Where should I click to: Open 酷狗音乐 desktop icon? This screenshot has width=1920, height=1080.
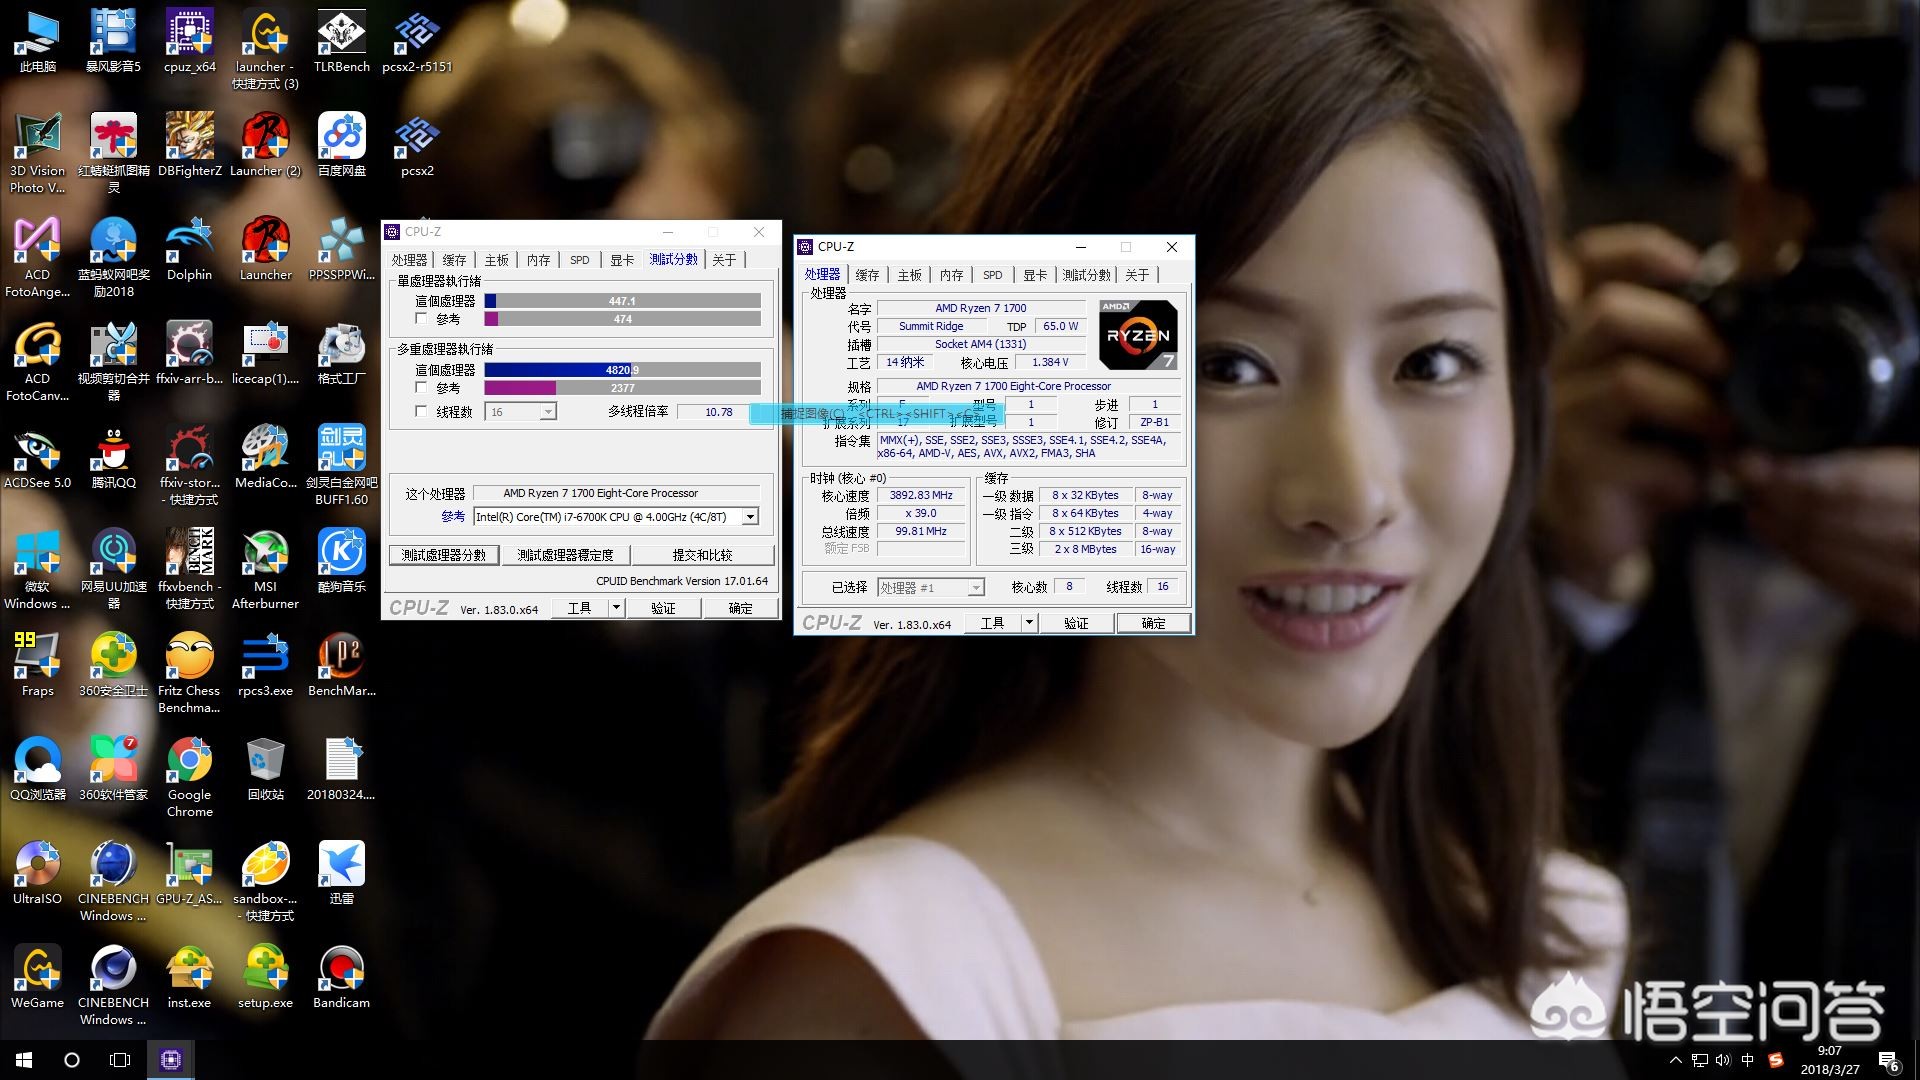click(x=342, y=561)
